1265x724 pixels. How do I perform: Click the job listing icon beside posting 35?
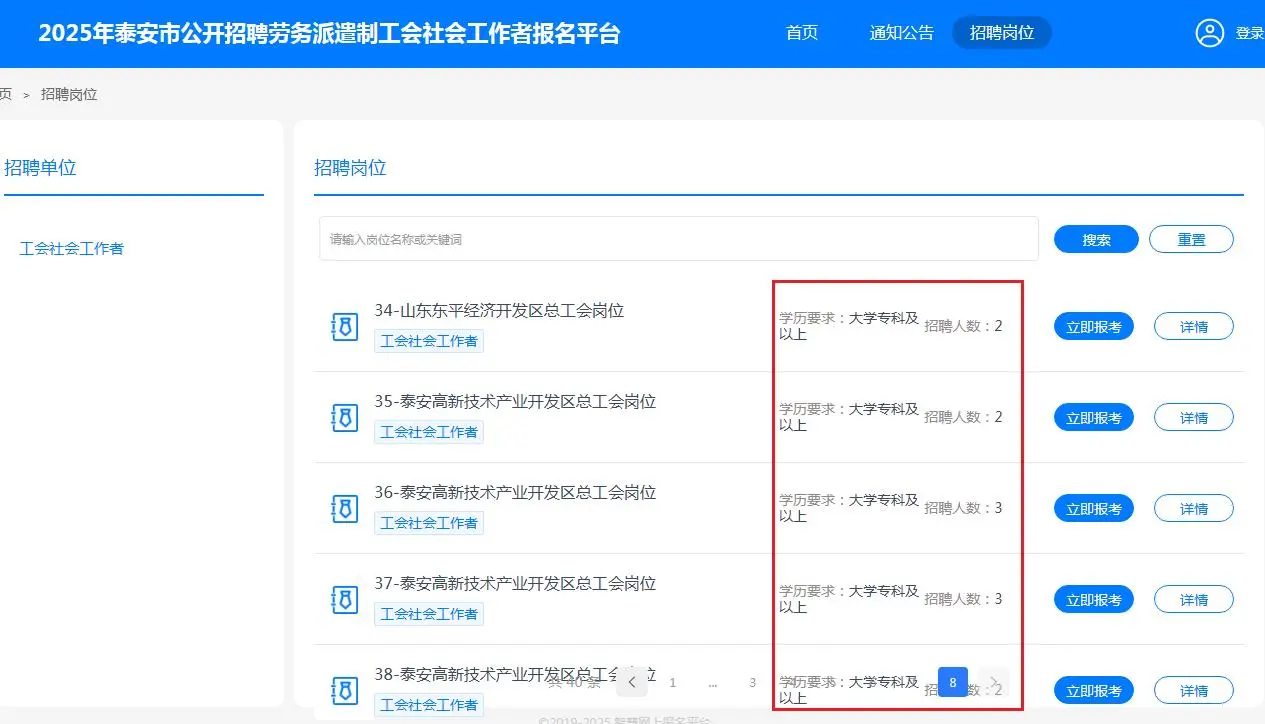pyautogui.click(x=344, y=417)
